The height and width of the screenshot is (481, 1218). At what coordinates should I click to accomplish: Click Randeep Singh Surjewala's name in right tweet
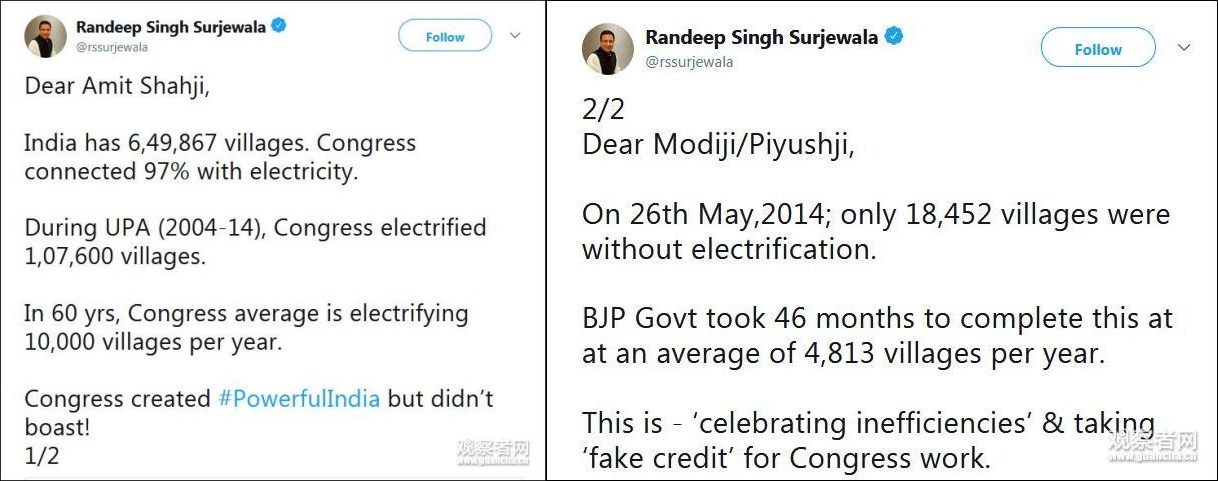pos(761,38)
